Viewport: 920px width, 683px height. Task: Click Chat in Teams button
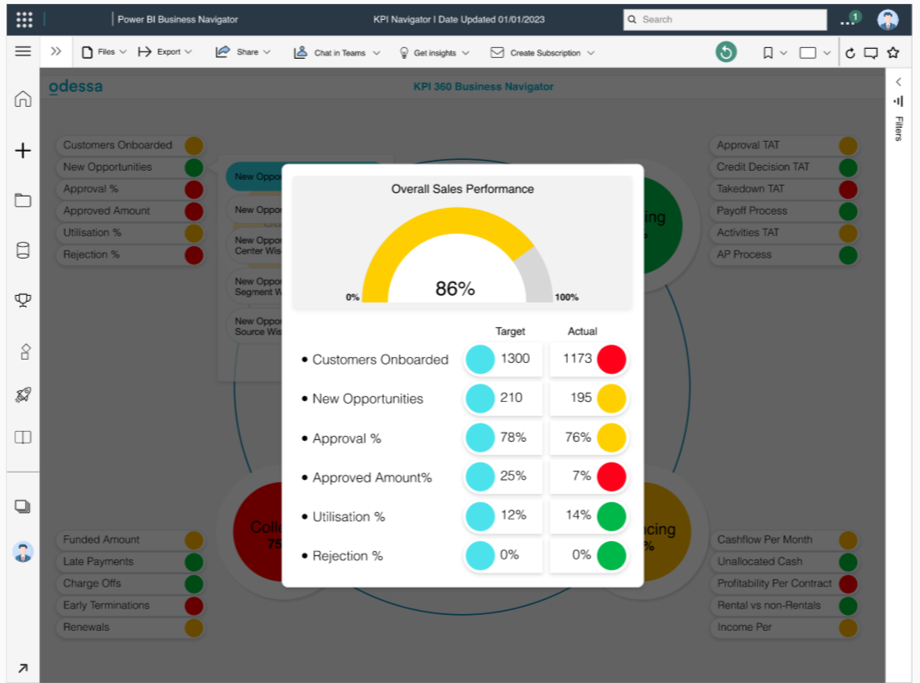tap(336, 53)
